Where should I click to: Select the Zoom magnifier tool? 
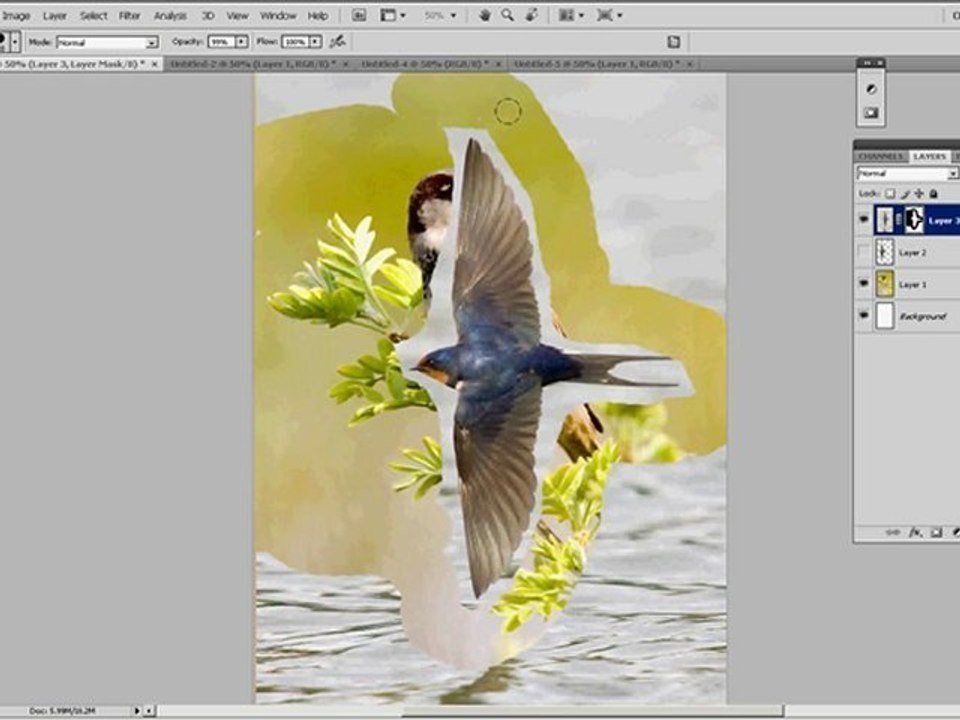coord(508,15)
